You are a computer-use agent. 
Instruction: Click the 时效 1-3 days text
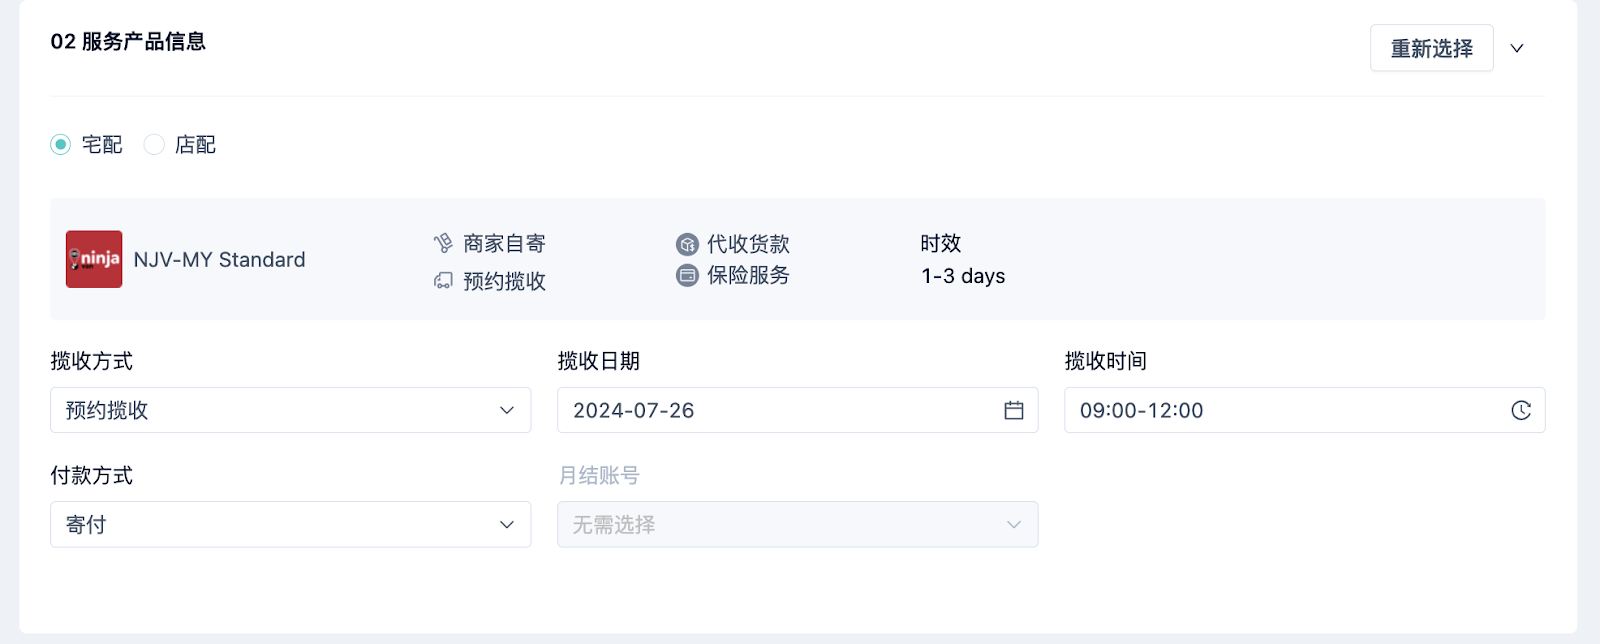[x=963, y=260]
